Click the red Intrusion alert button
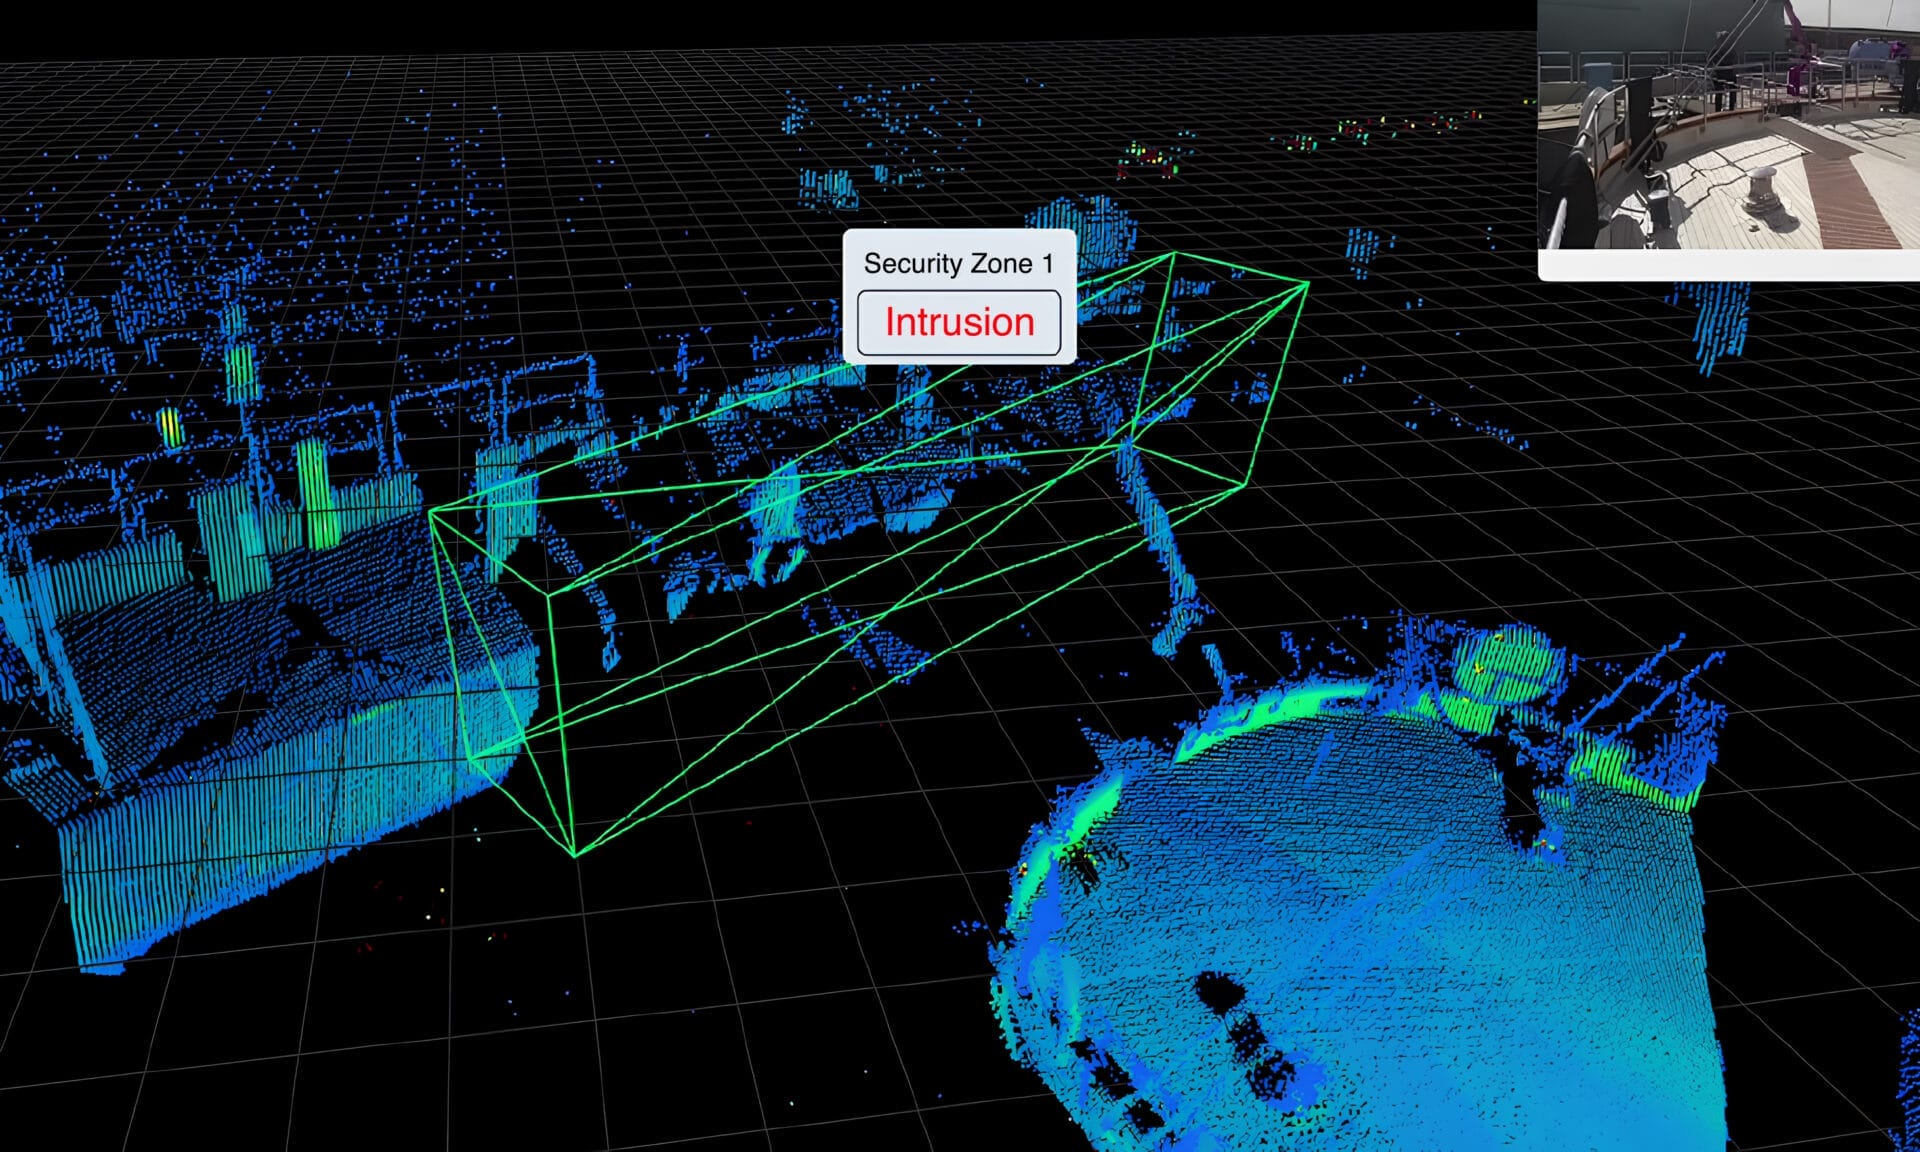 coord(959,322)
